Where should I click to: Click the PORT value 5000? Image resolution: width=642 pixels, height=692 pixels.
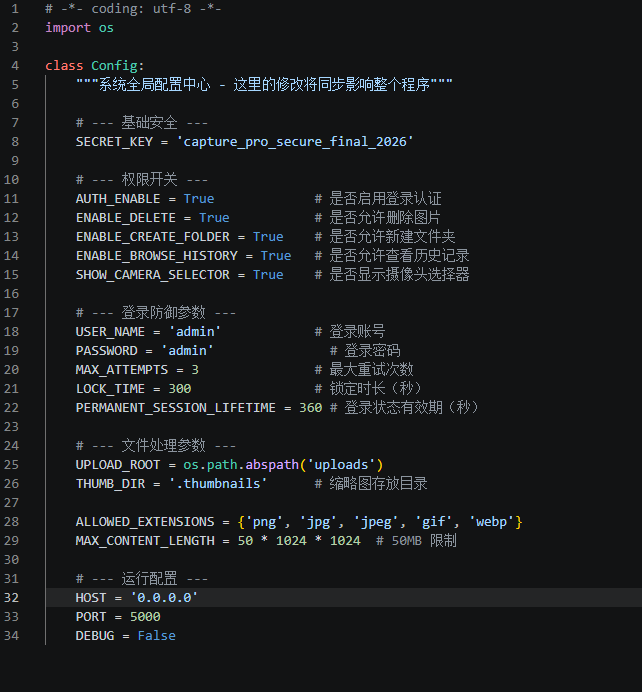144,617
